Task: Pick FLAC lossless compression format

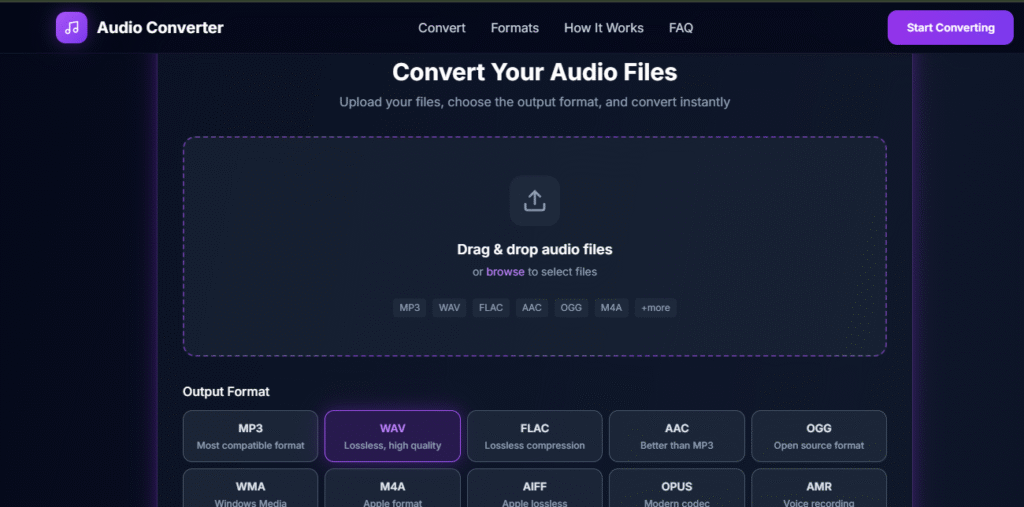Action: tap(534, 436)
